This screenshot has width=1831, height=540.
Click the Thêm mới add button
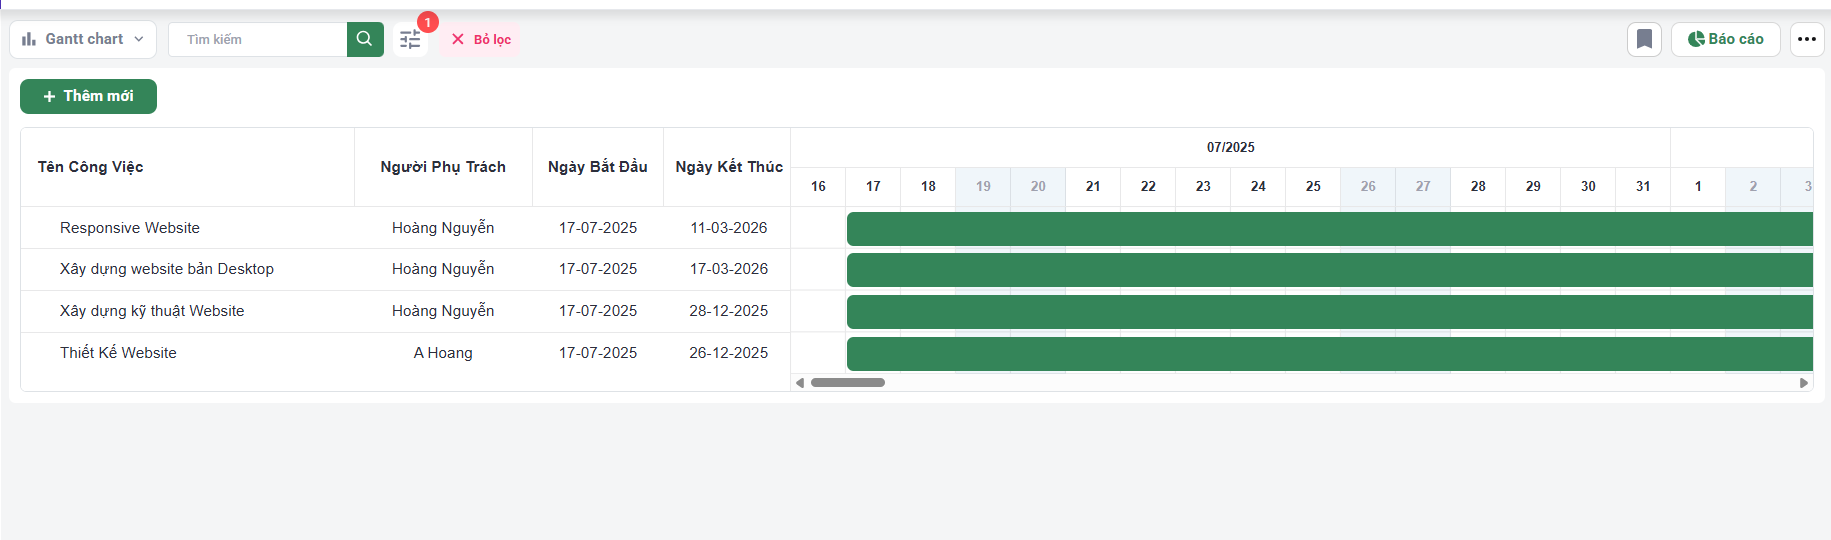tap(88, 96)
